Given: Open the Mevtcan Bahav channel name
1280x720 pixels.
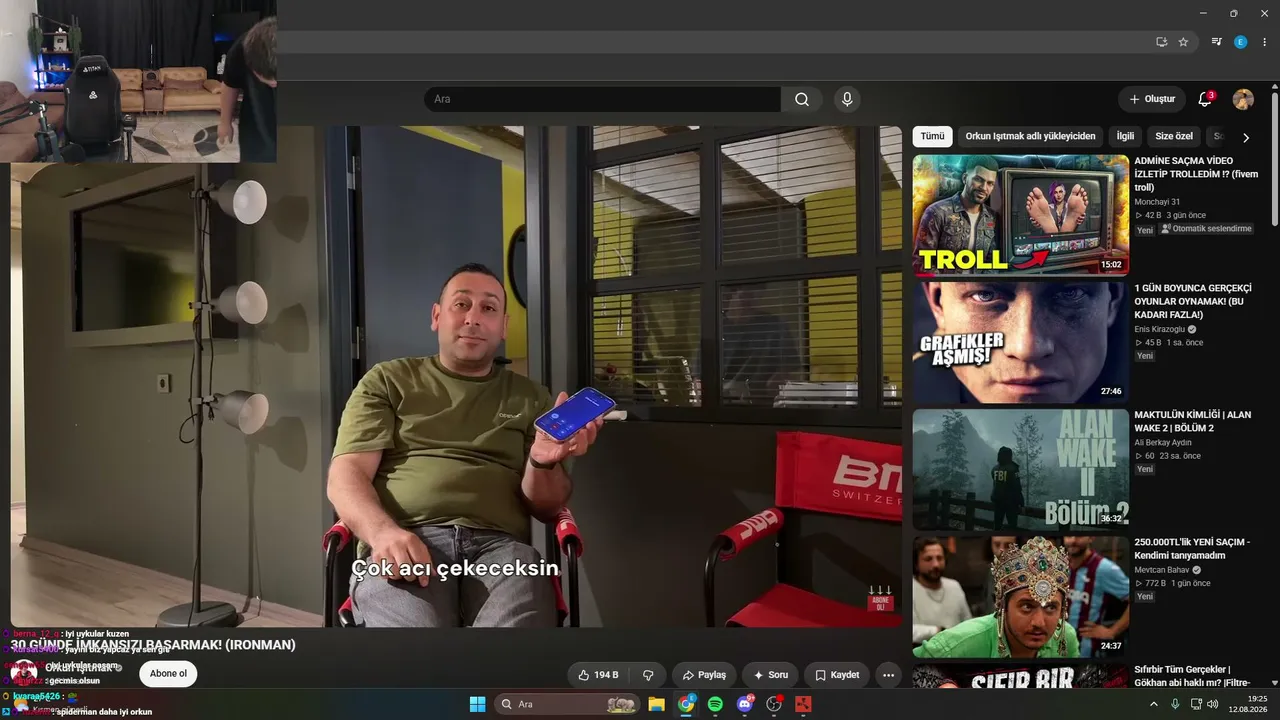Looking at the screenshot, I should coord(1161,570).
